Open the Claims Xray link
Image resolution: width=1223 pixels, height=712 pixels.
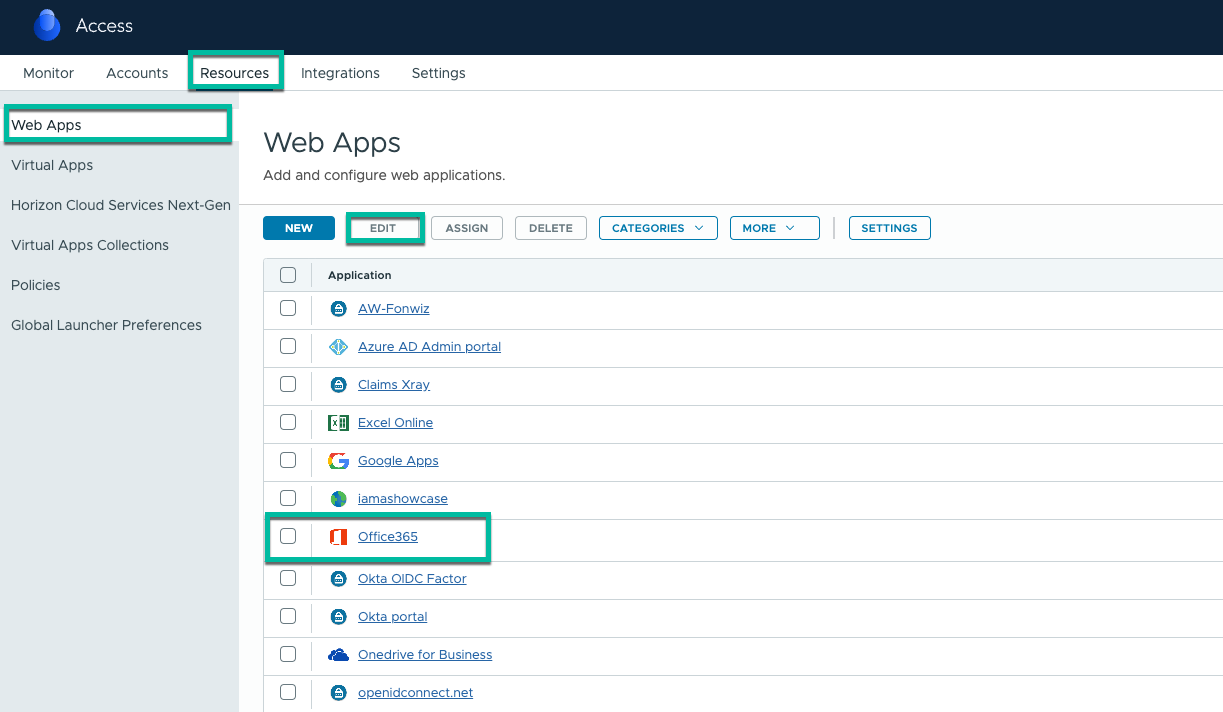[x=394, y=385]
